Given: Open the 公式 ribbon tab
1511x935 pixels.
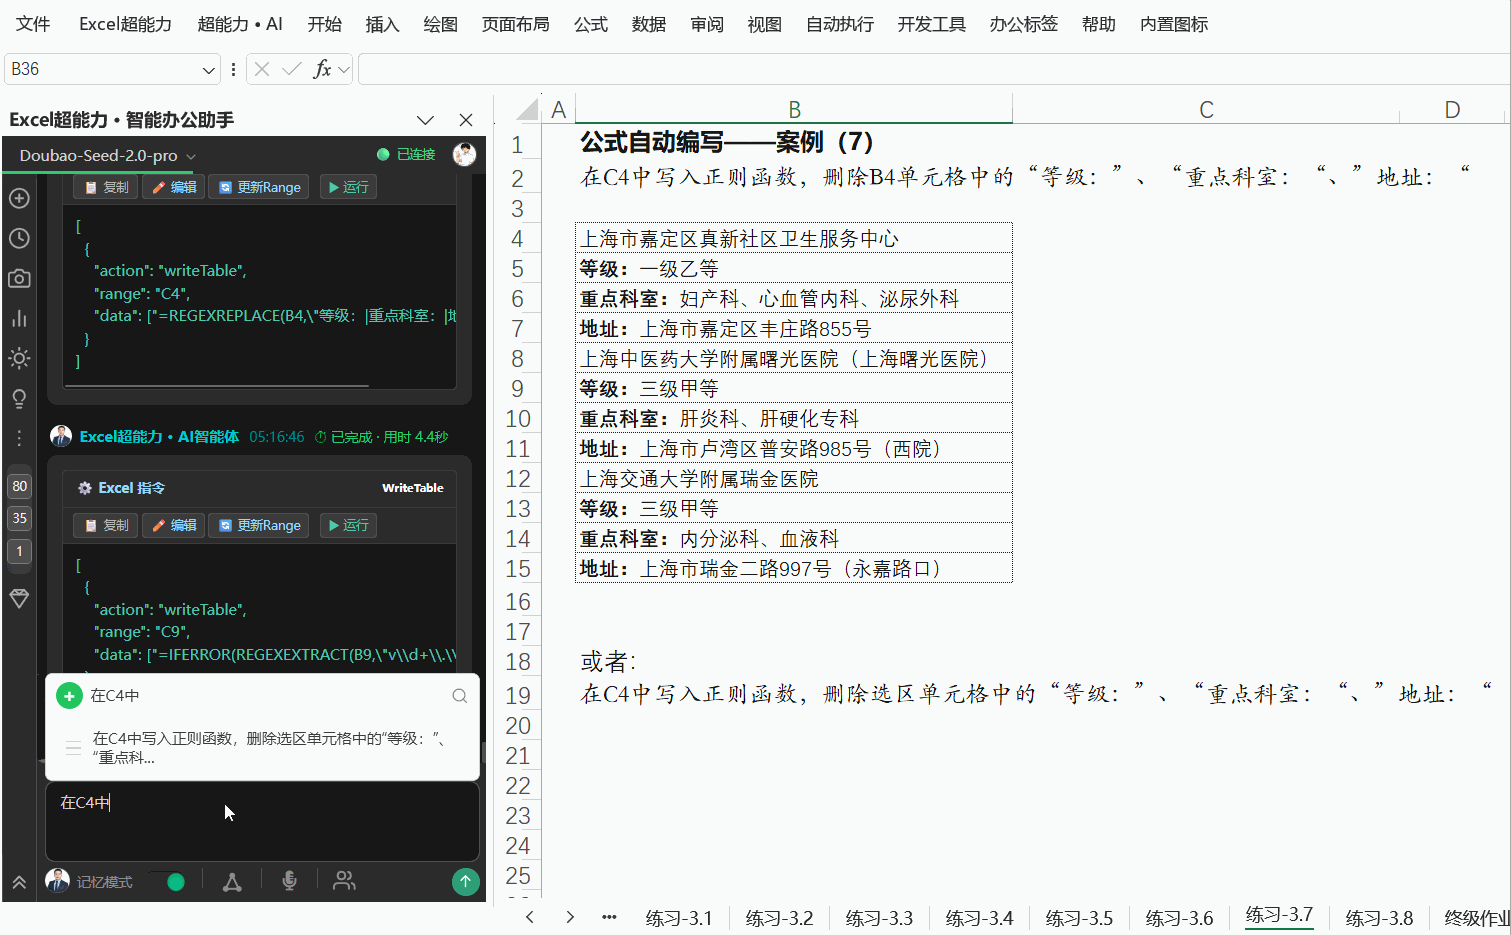Looking at the screenshot, I should pyautogui.click(x=591, y=24).
